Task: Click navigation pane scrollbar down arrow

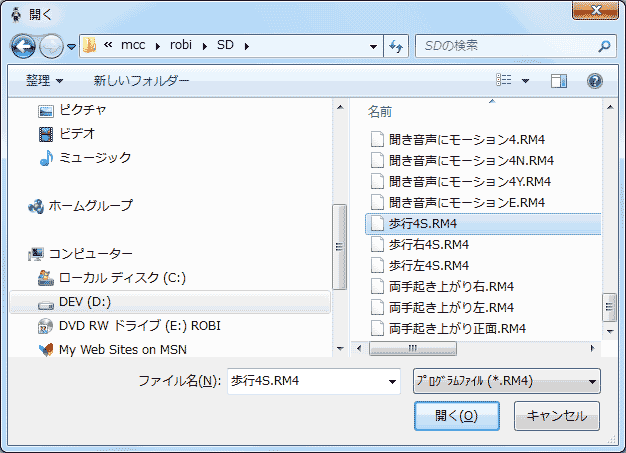Action: click(340, 348)
